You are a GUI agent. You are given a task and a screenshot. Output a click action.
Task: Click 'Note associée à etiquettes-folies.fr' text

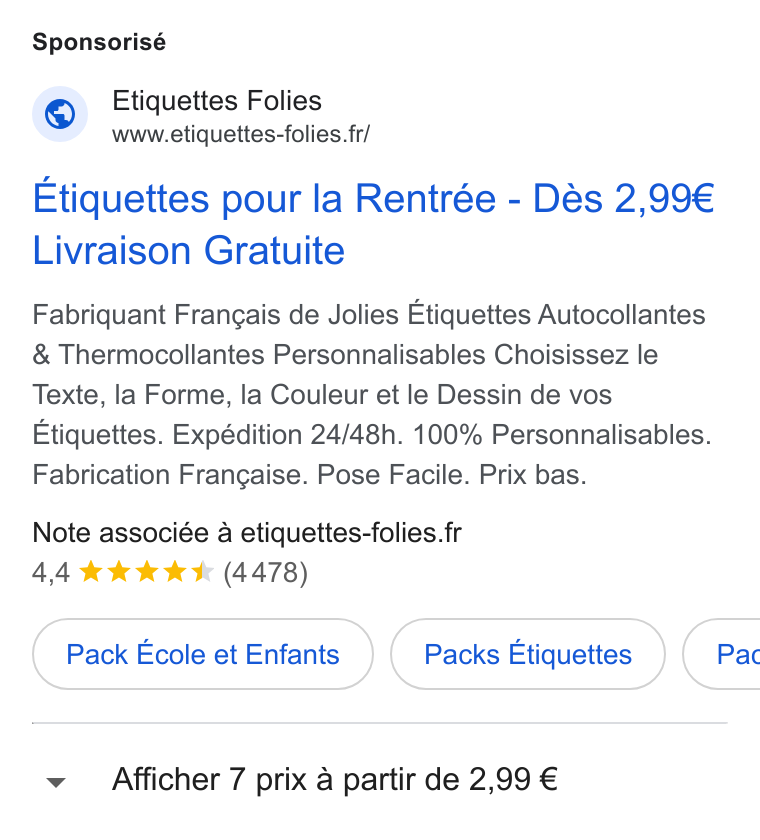coord(247,533)
